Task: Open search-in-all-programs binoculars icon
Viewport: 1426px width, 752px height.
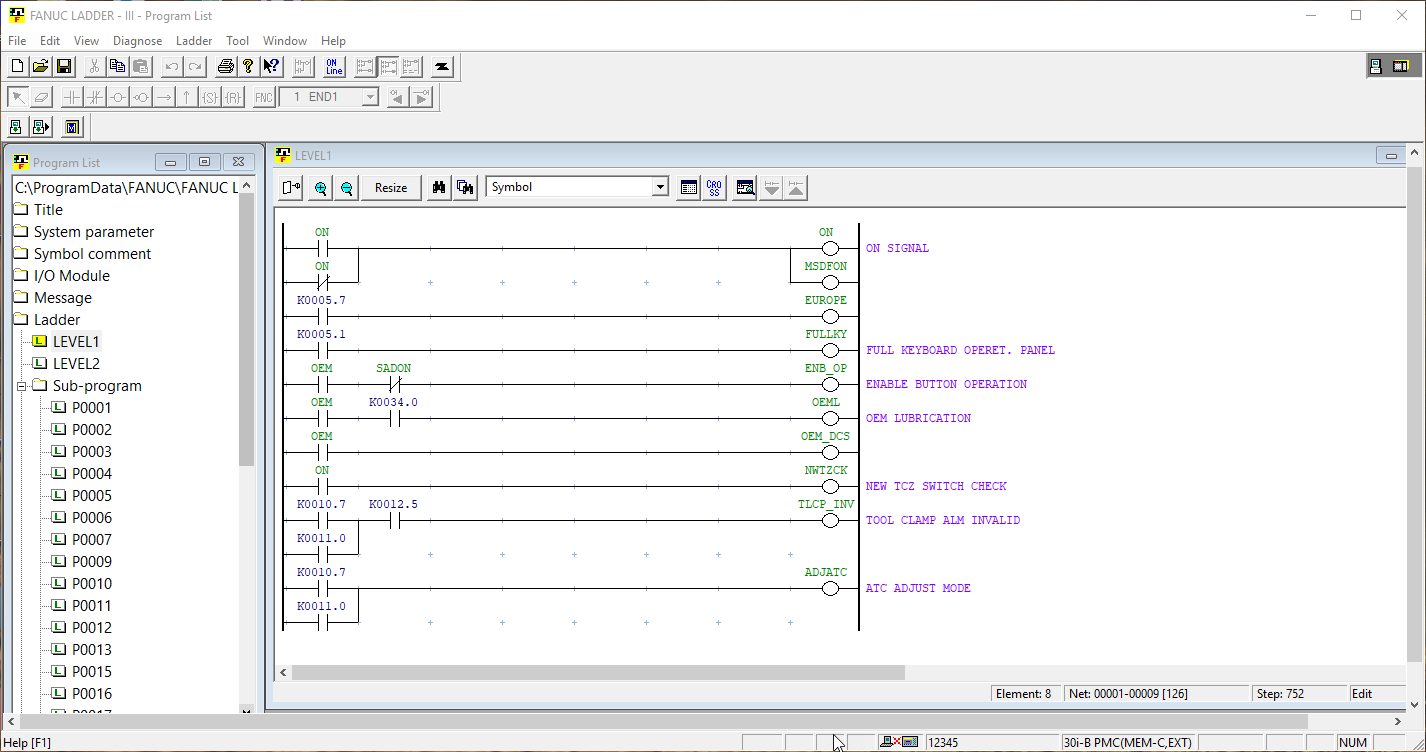Action: click(x=465, y=187)
